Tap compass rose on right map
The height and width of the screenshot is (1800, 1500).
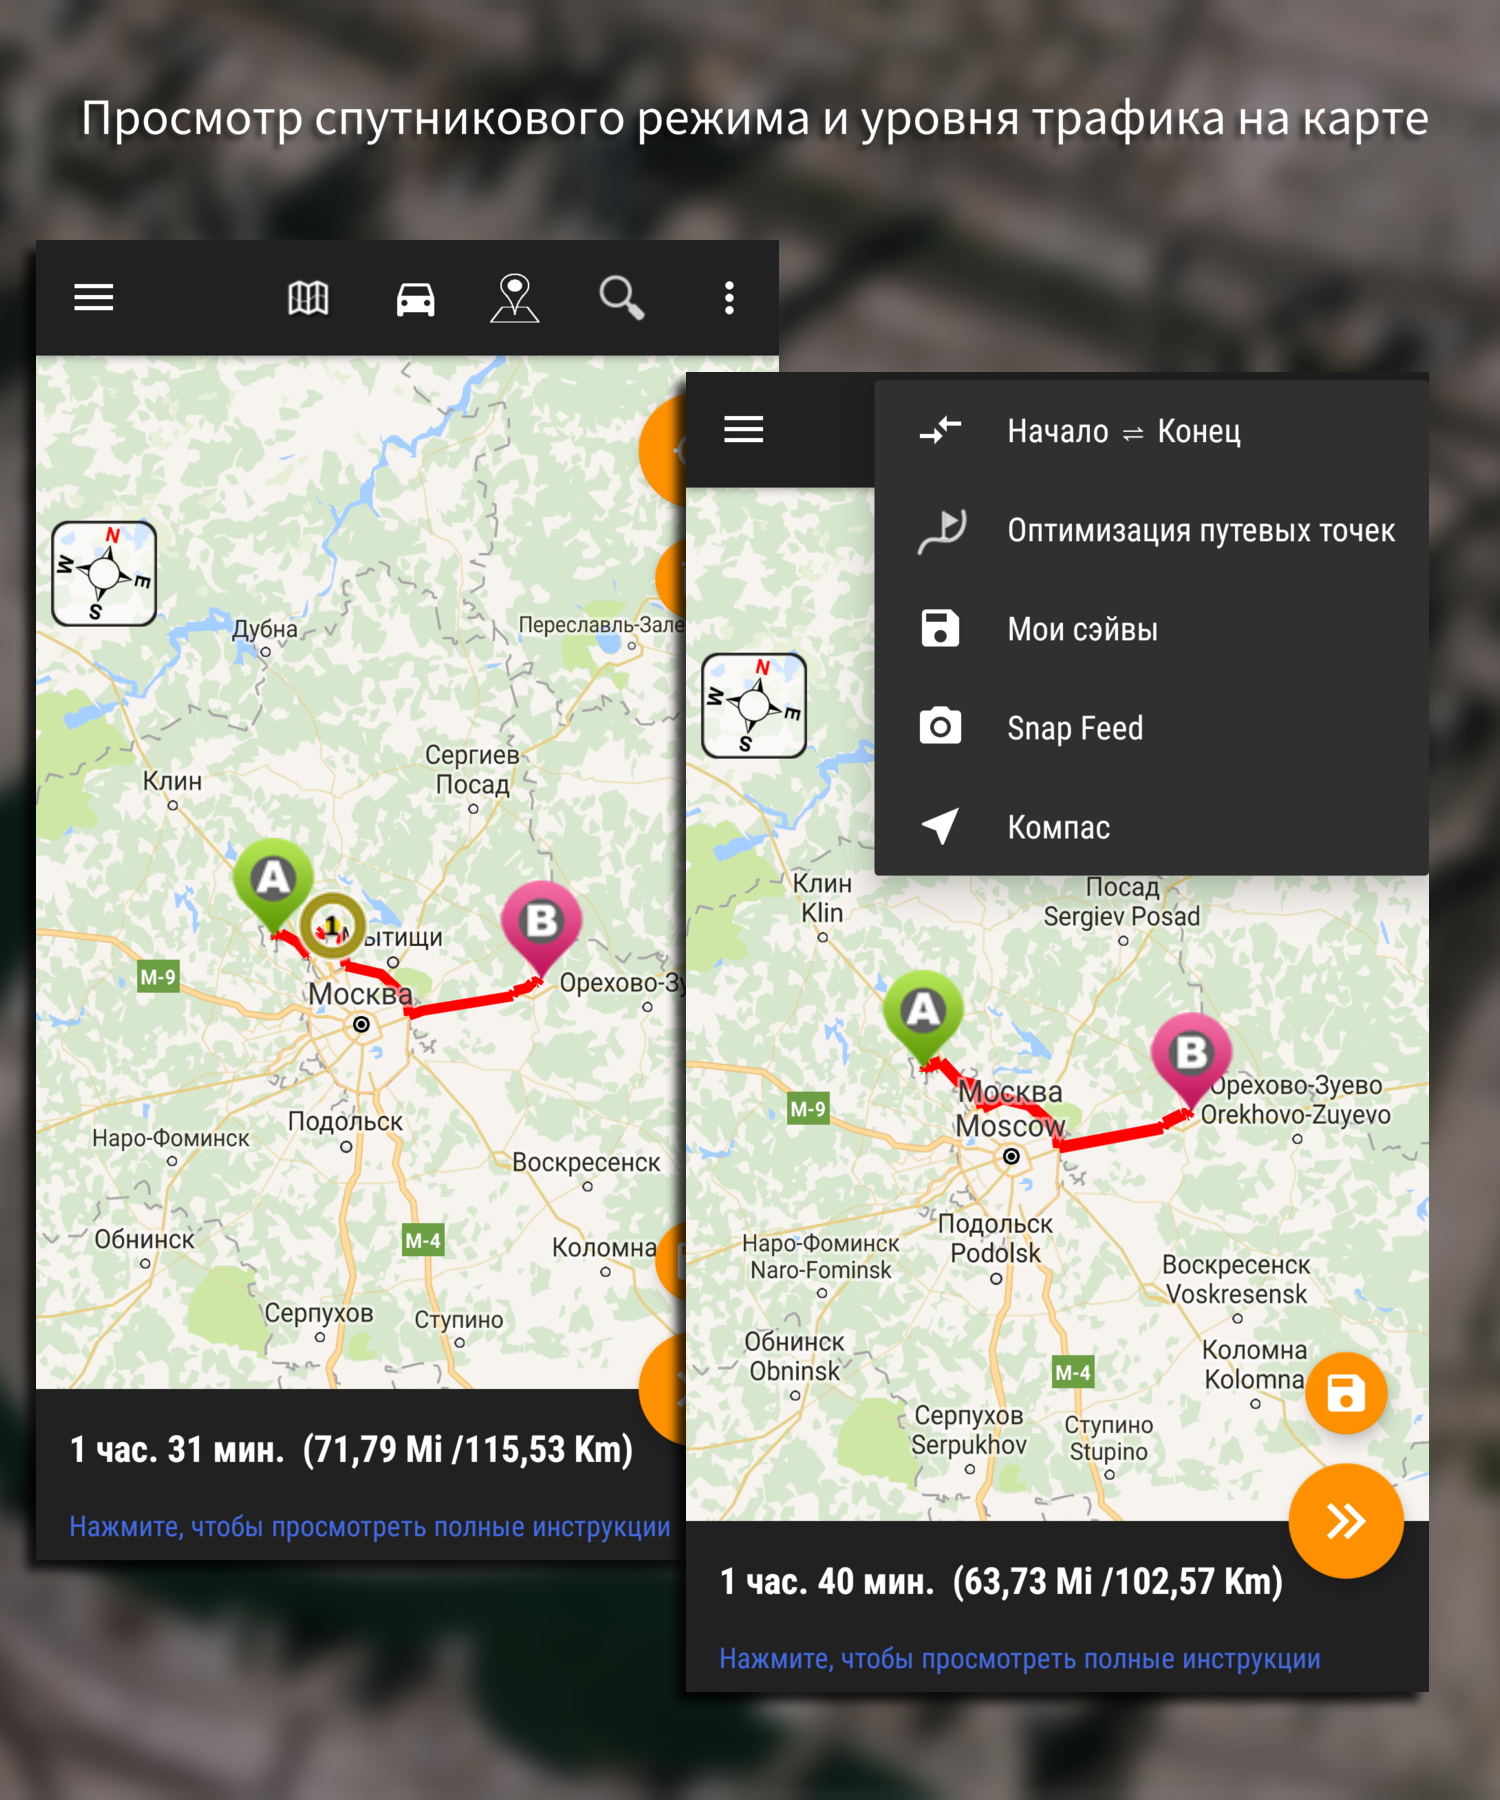(x=754, y=706)
